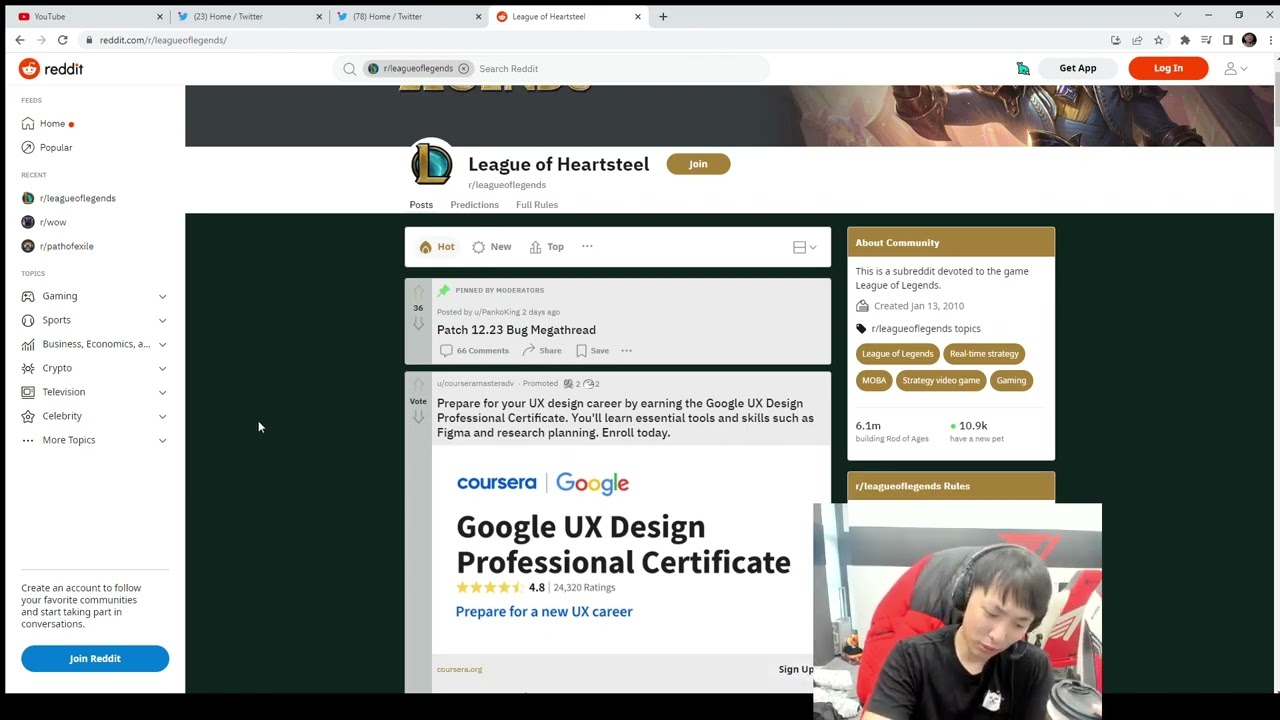This screenshot has width=1280, height=720.
Task: Open the coursera.org link
Action: pyautogui.click(x=459, y=669)
